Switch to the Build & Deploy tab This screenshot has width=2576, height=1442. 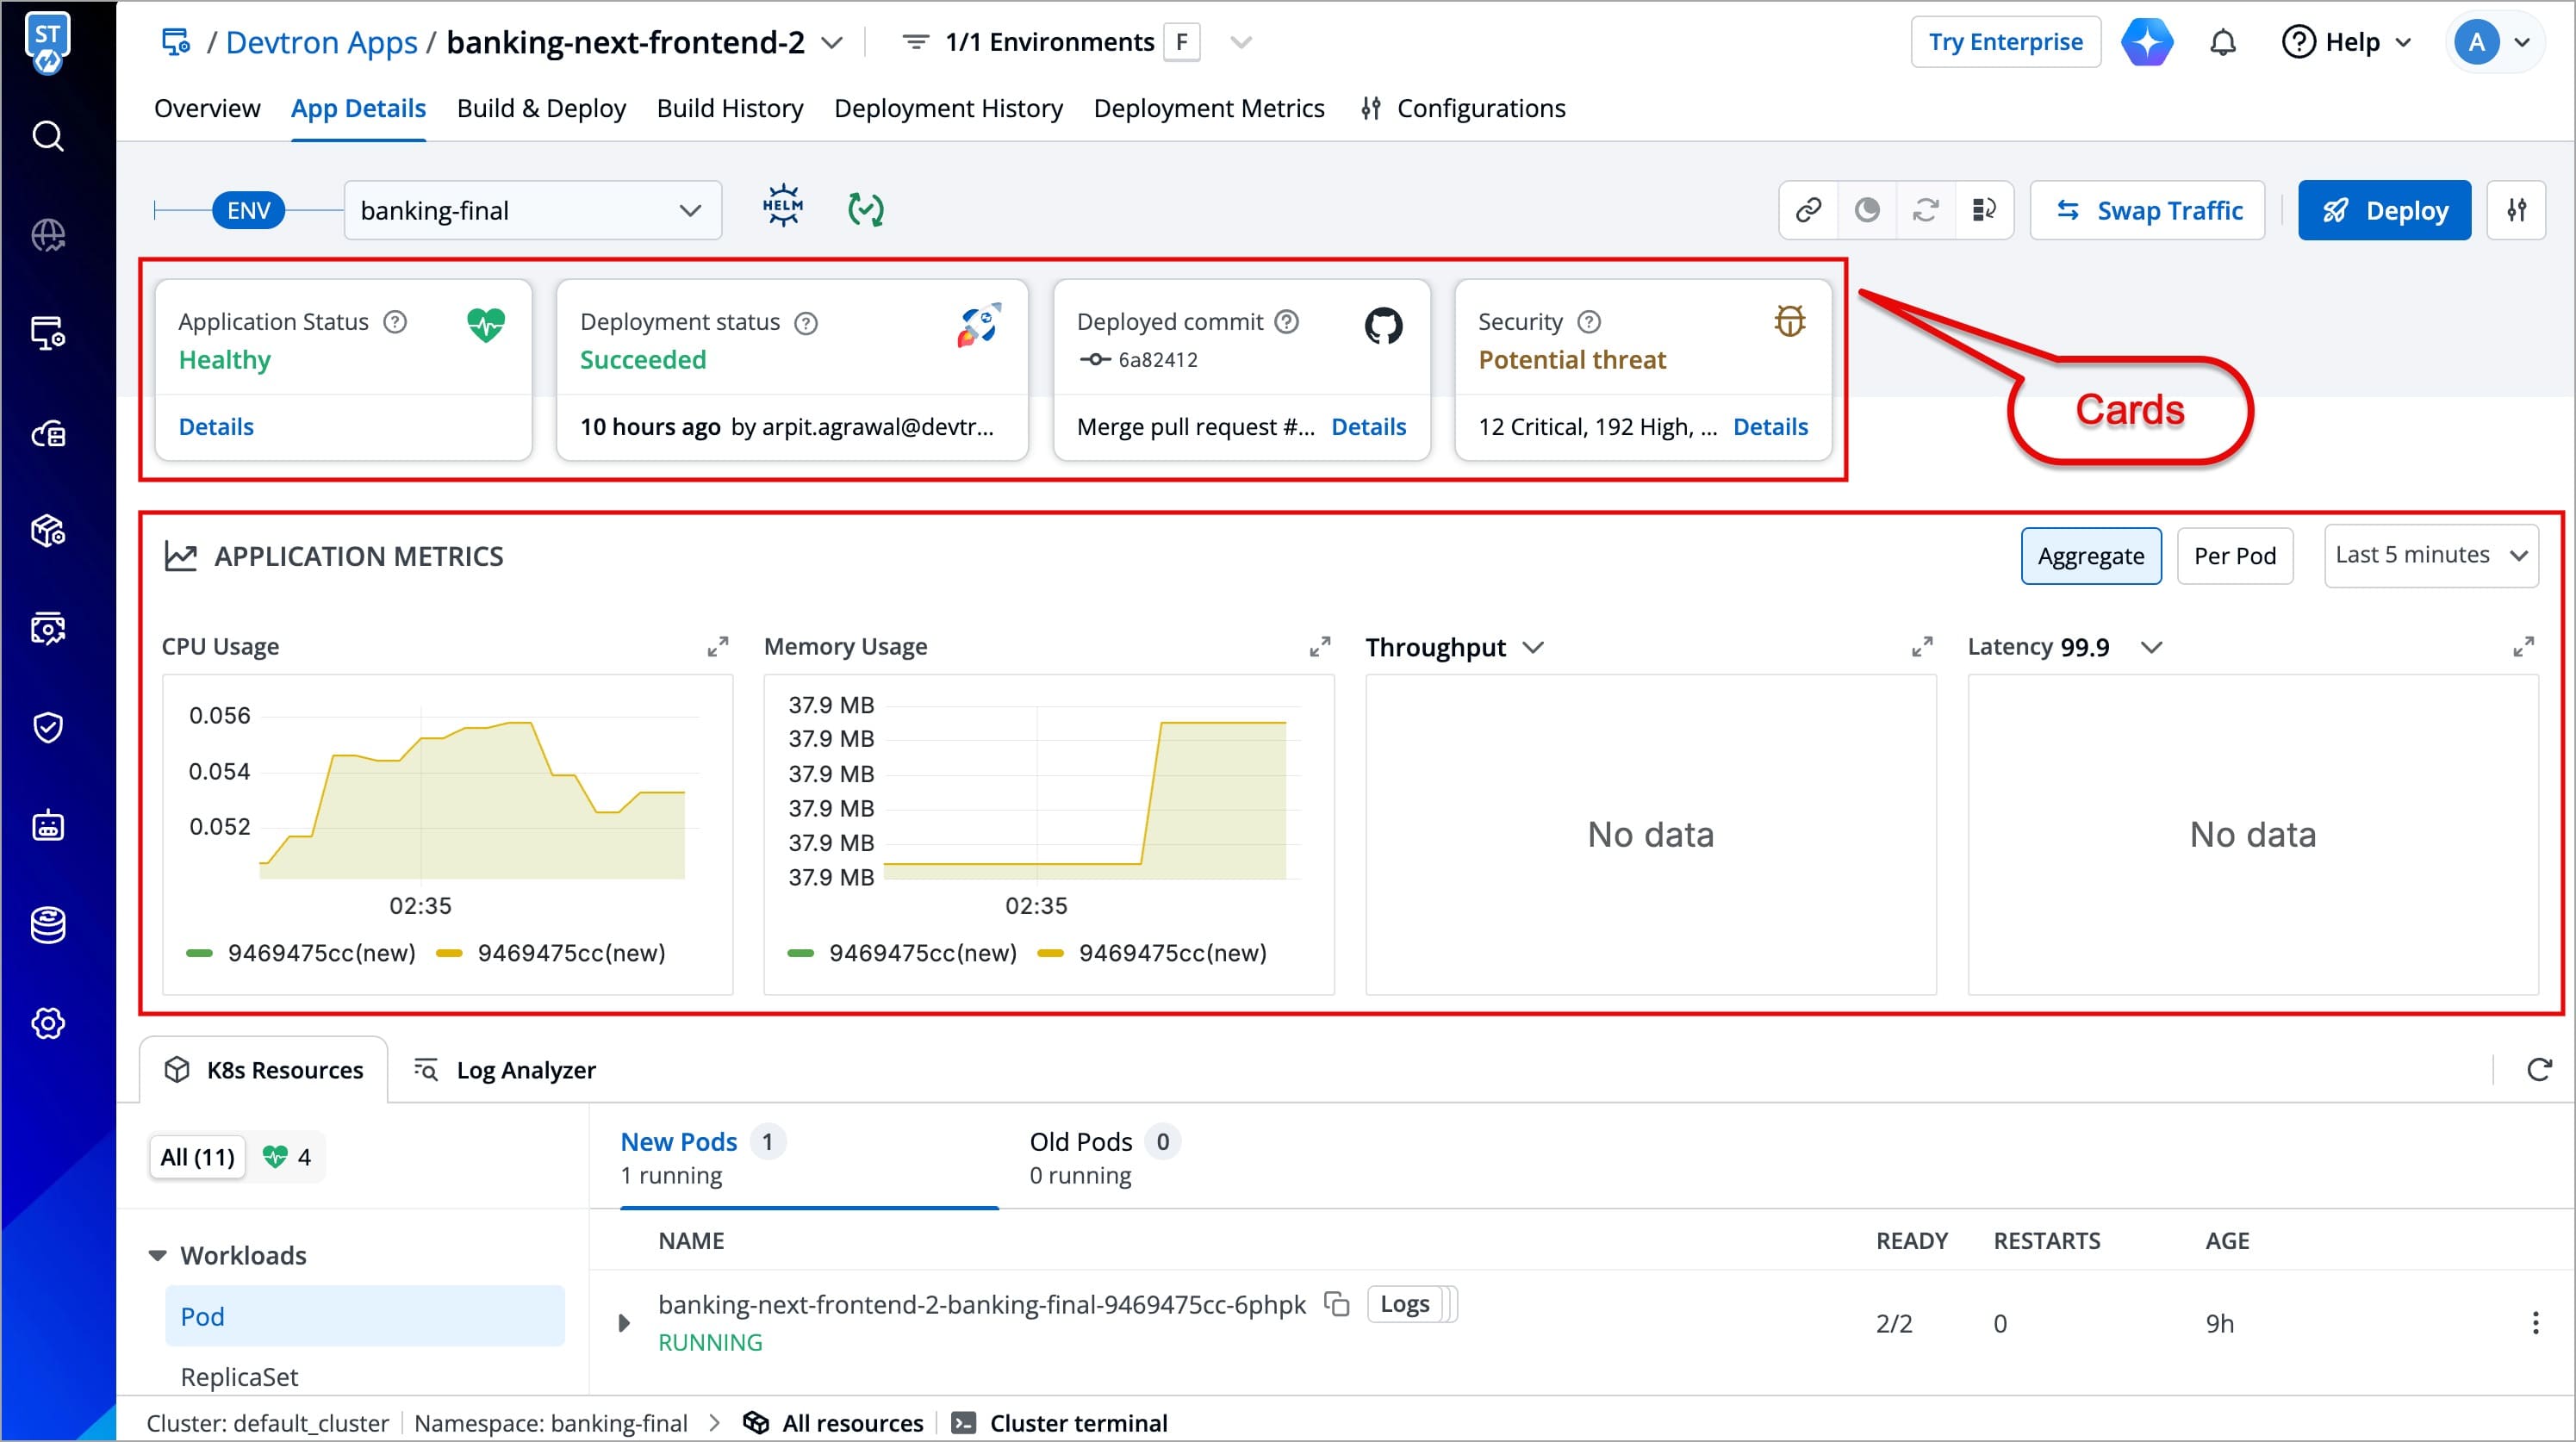[541, 108]
